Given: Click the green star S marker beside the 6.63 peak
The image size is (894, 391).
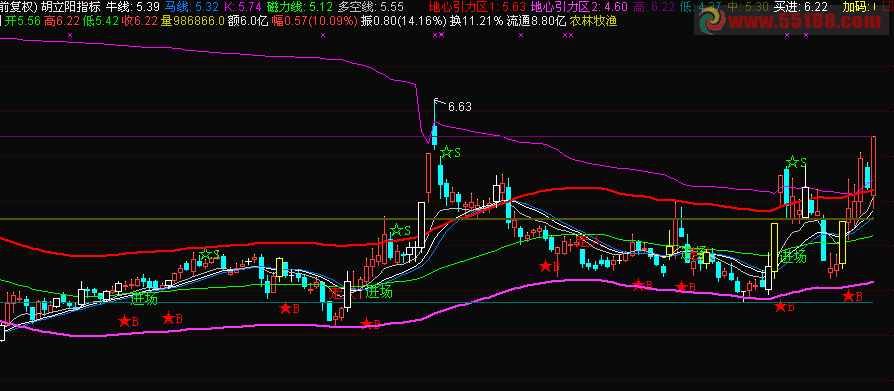Looking at the screenshot, I should (450, 152).
